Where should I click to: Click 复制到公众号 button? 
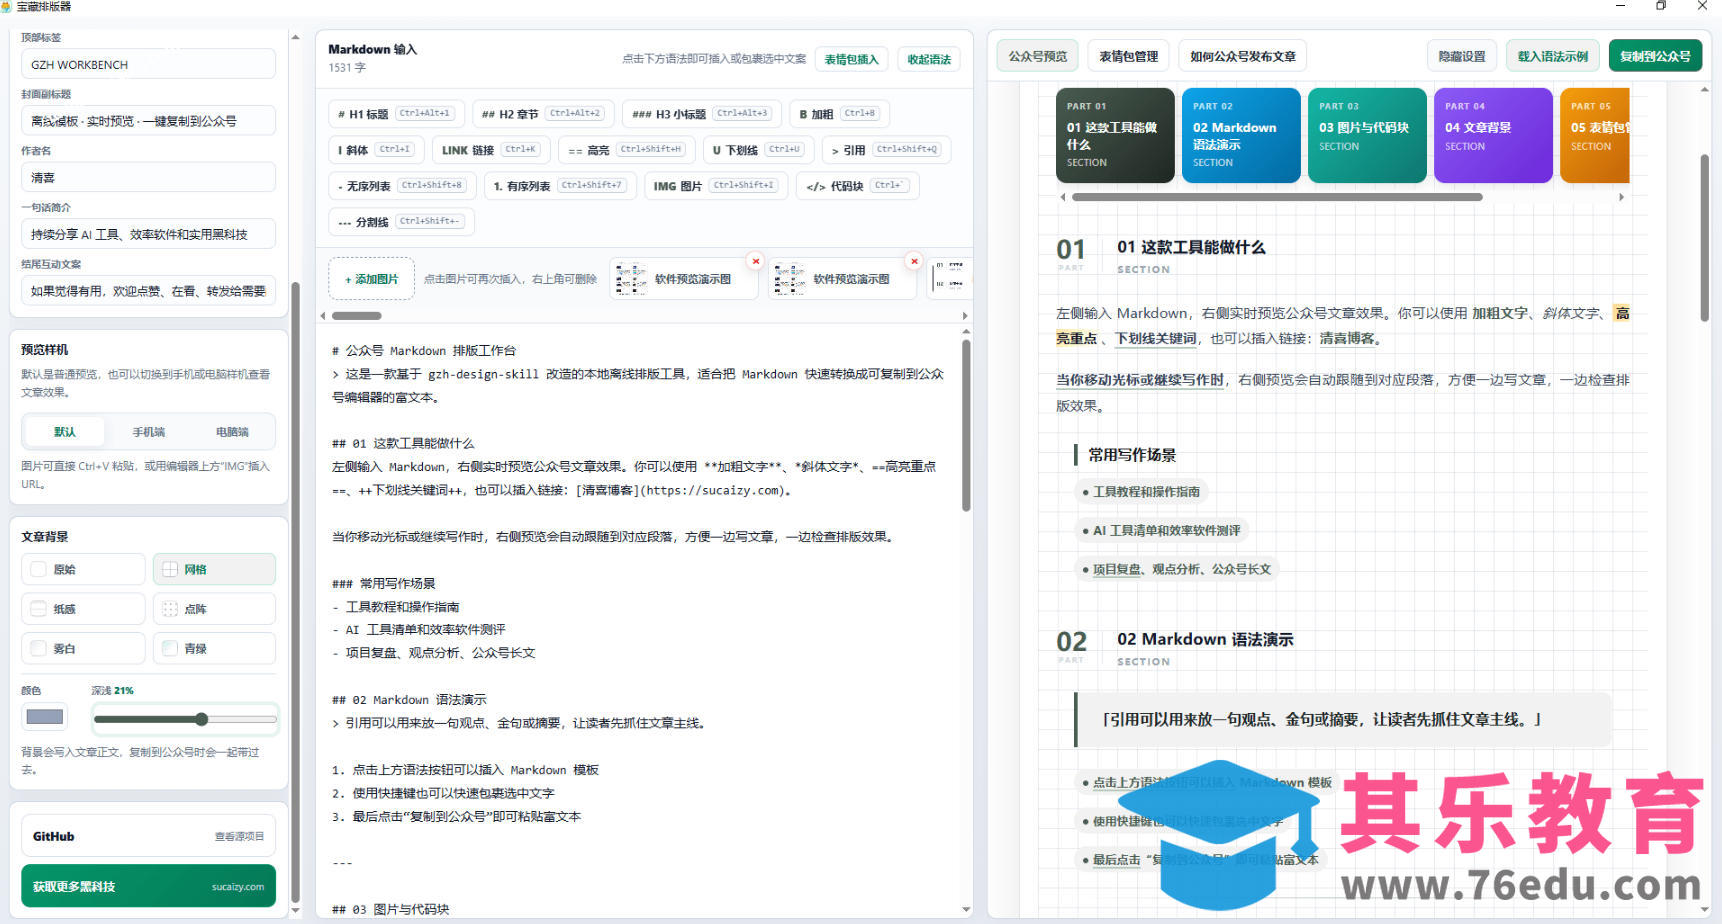point(1655,56)
